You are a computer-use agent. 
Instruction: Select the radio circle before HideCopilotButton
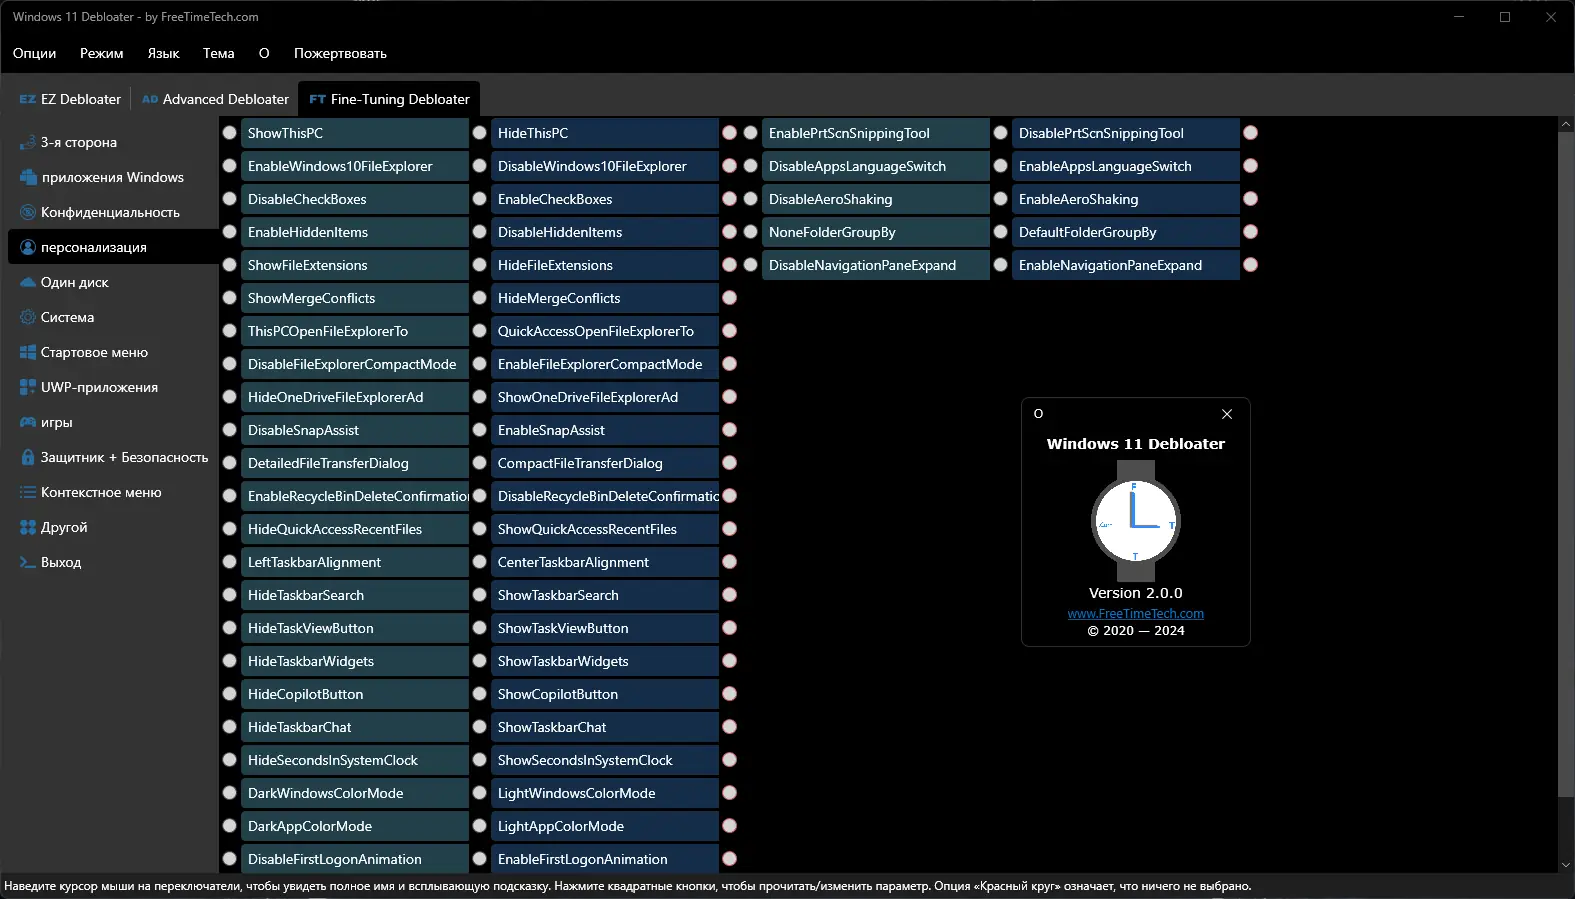tap(230, 694)
